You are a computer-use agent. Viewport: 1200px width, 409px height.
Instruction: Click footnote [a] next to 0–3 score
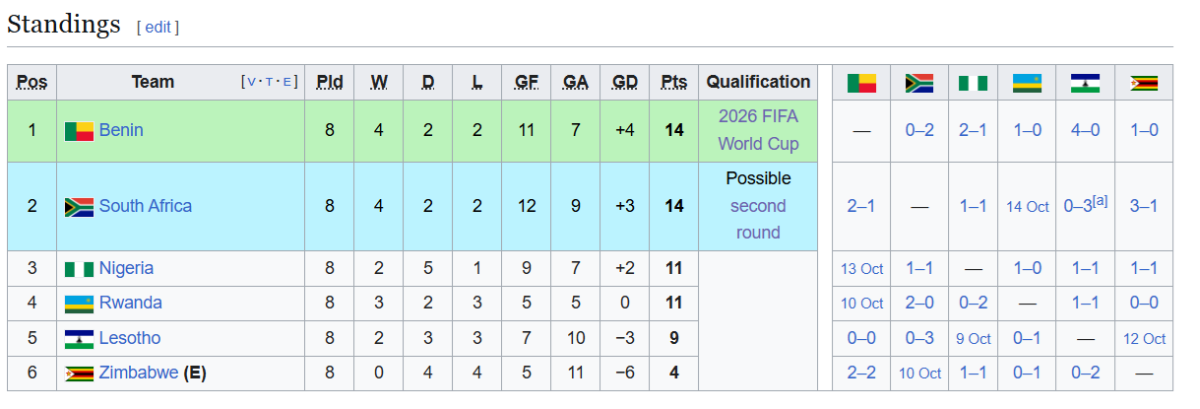coord(1099,202)
